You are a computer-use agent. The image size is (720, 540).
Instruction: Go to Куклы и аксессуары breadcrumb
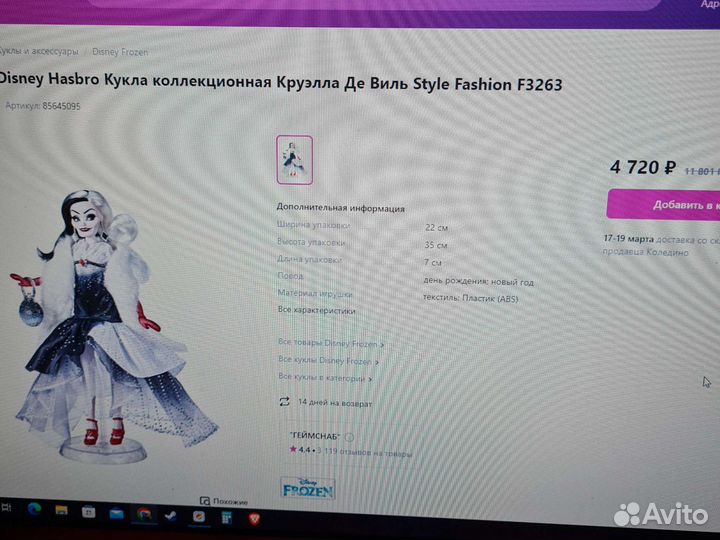coord(39,51)
